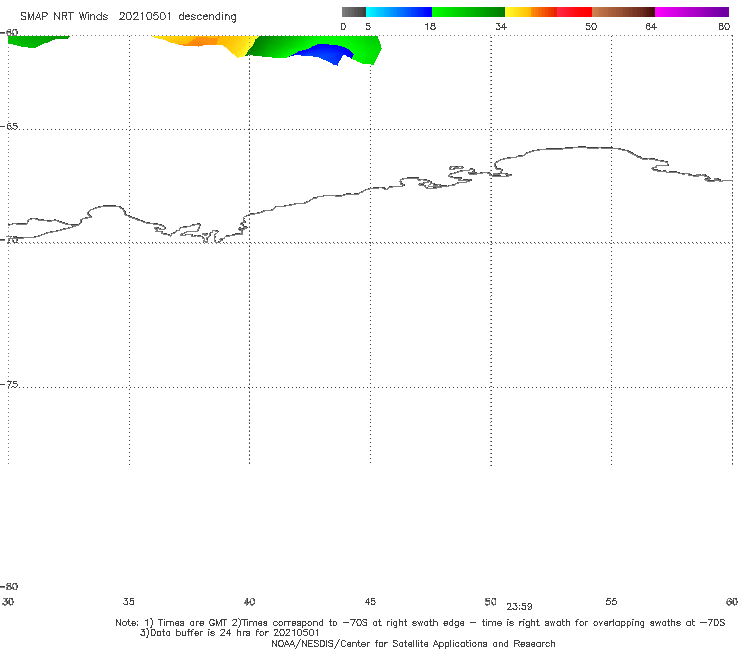Click the orange-yellow wind patch on the map
The width and height of the screenshot is (740, 650).
(x=208, y=43)
